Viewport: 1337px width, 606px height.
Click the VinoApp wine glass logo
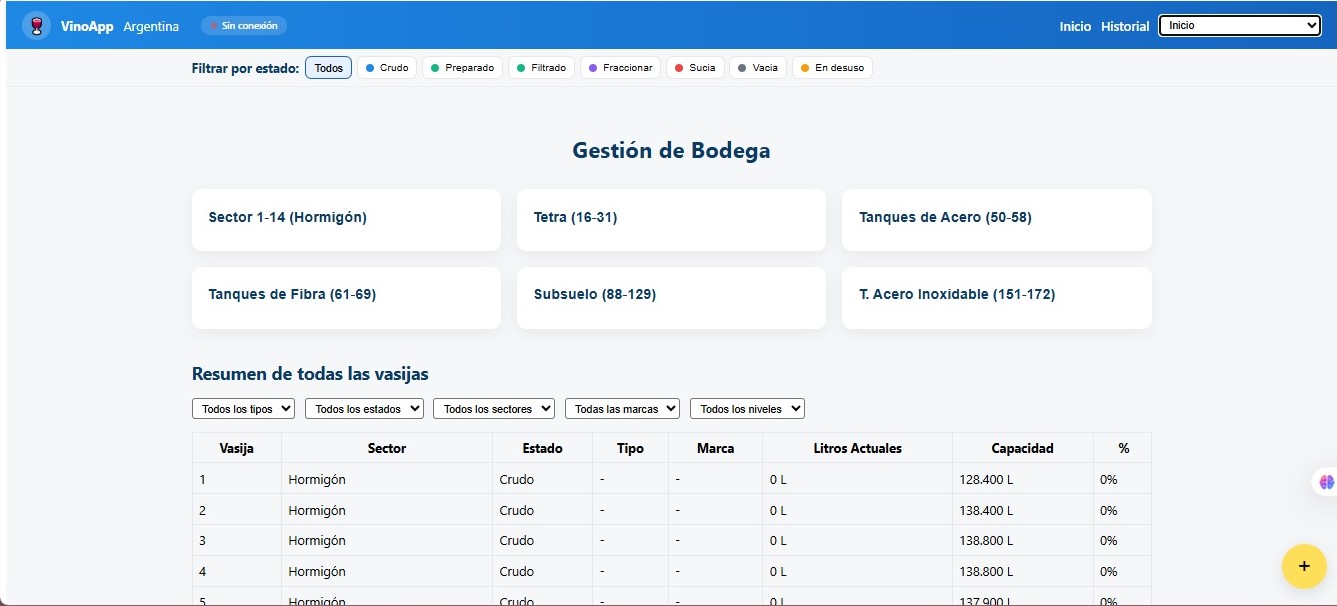click(36, 26)
